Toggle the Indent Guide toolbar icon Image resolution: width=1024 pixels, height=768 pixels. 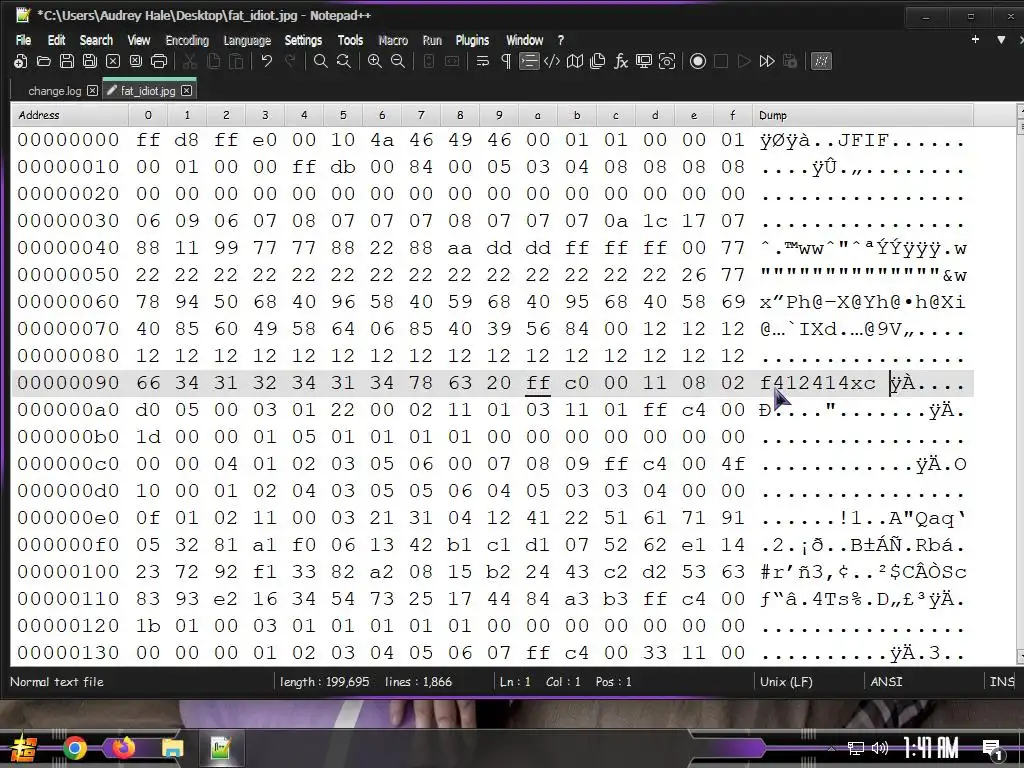tap(528, 61)
